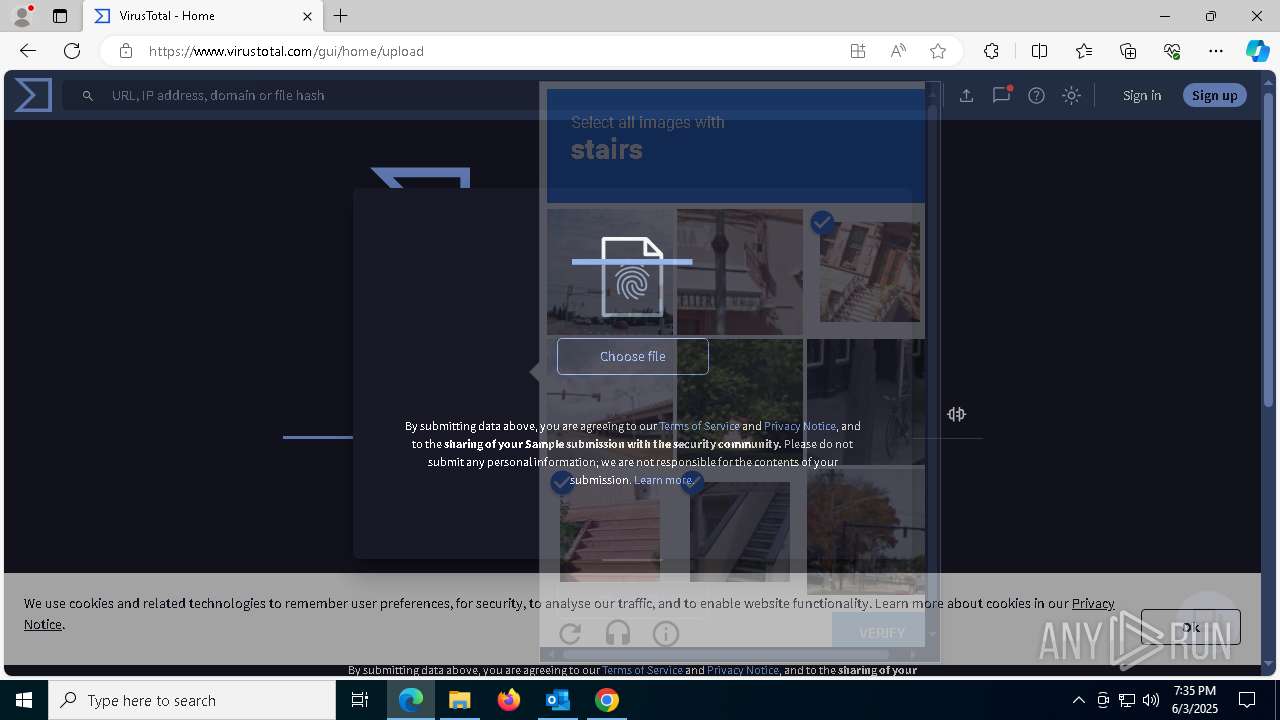Select the top-middle red pole captcha image

[x=740, y=272]
